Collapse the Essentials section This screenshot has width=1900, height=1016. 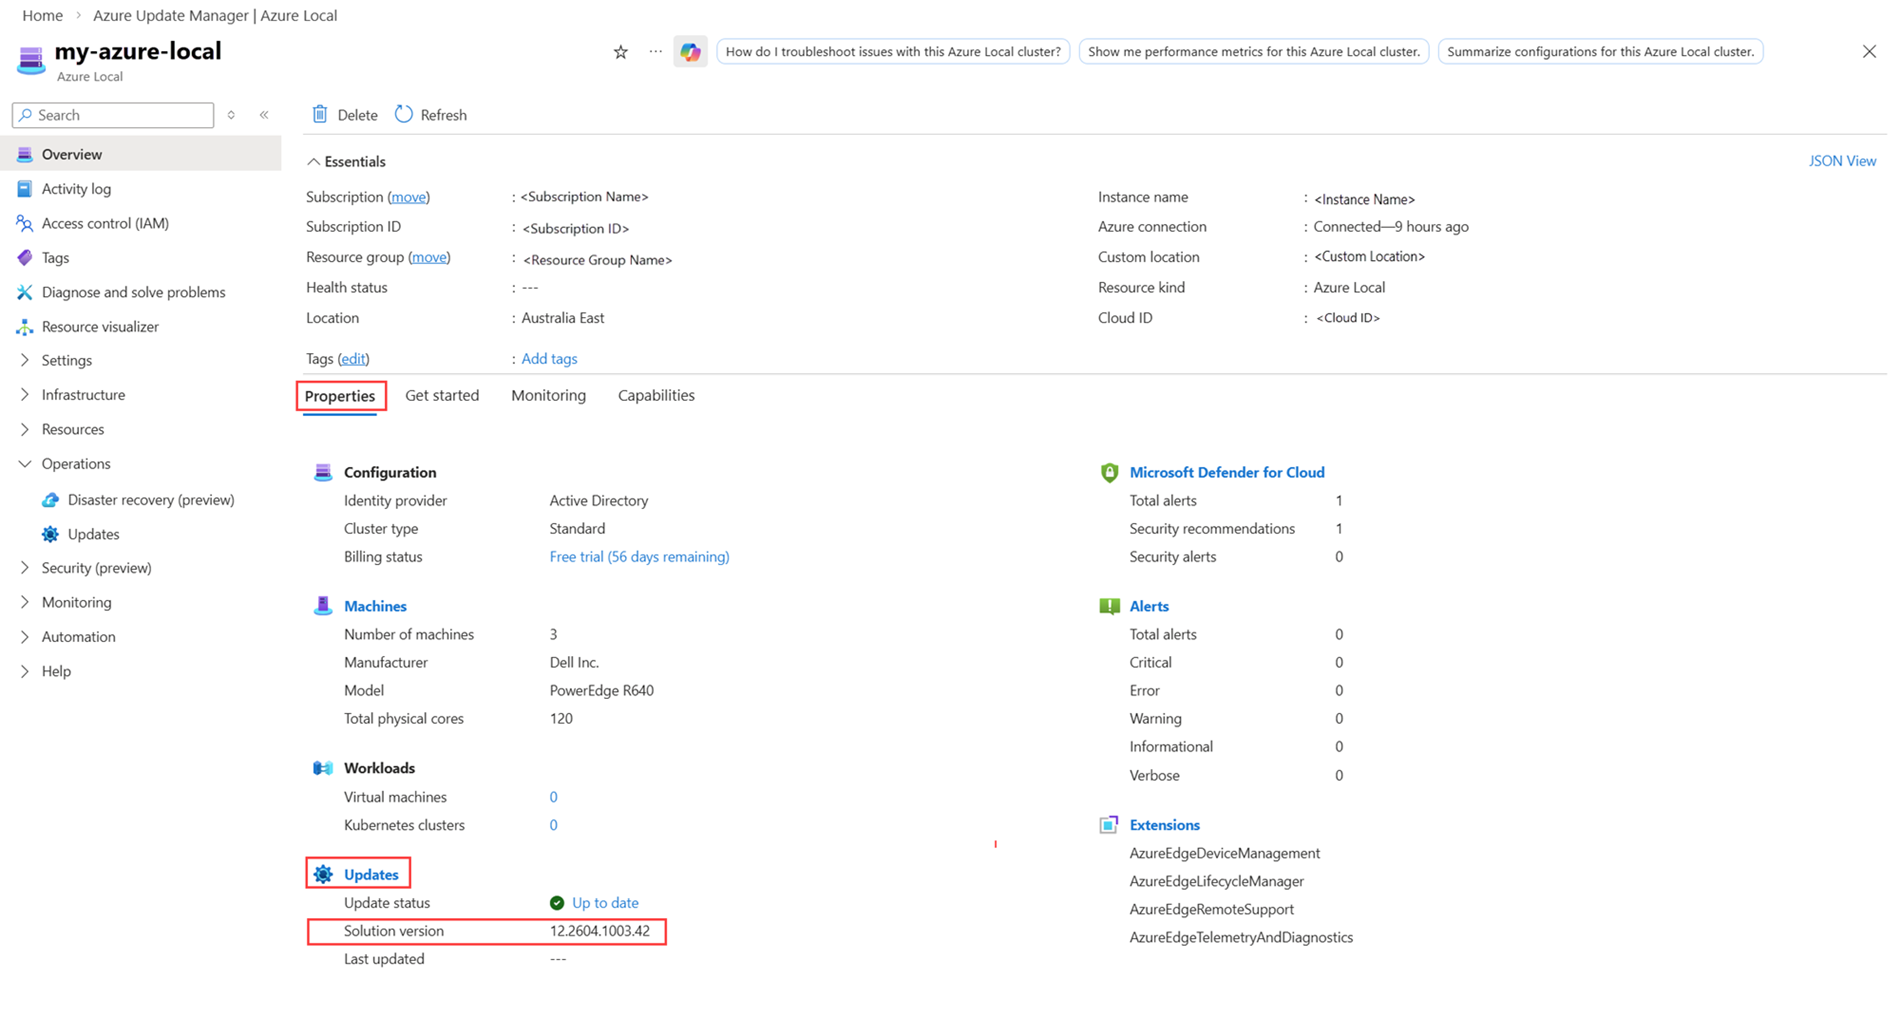346,161
